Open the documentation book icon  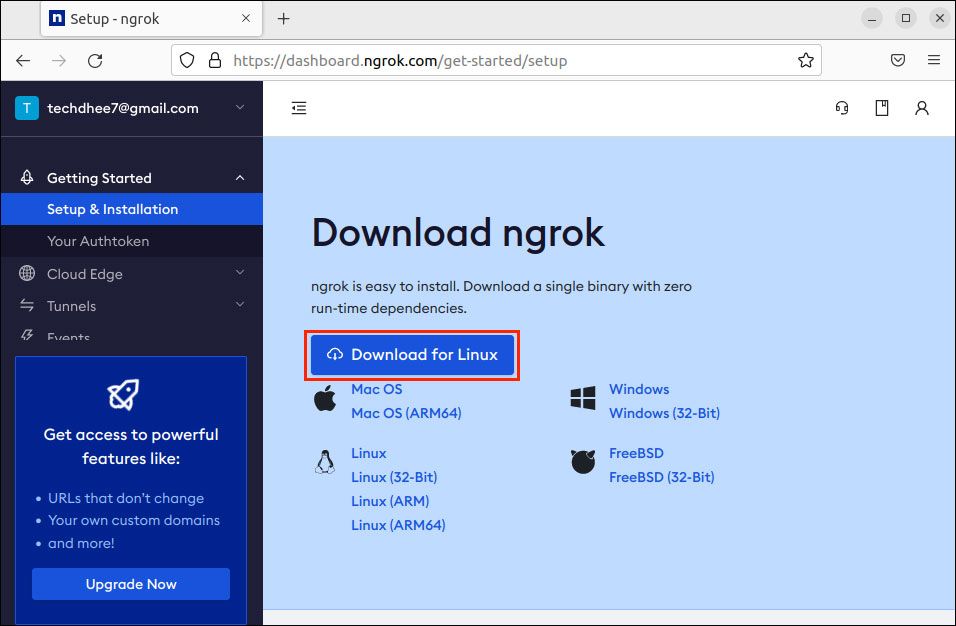pos(882,108)
